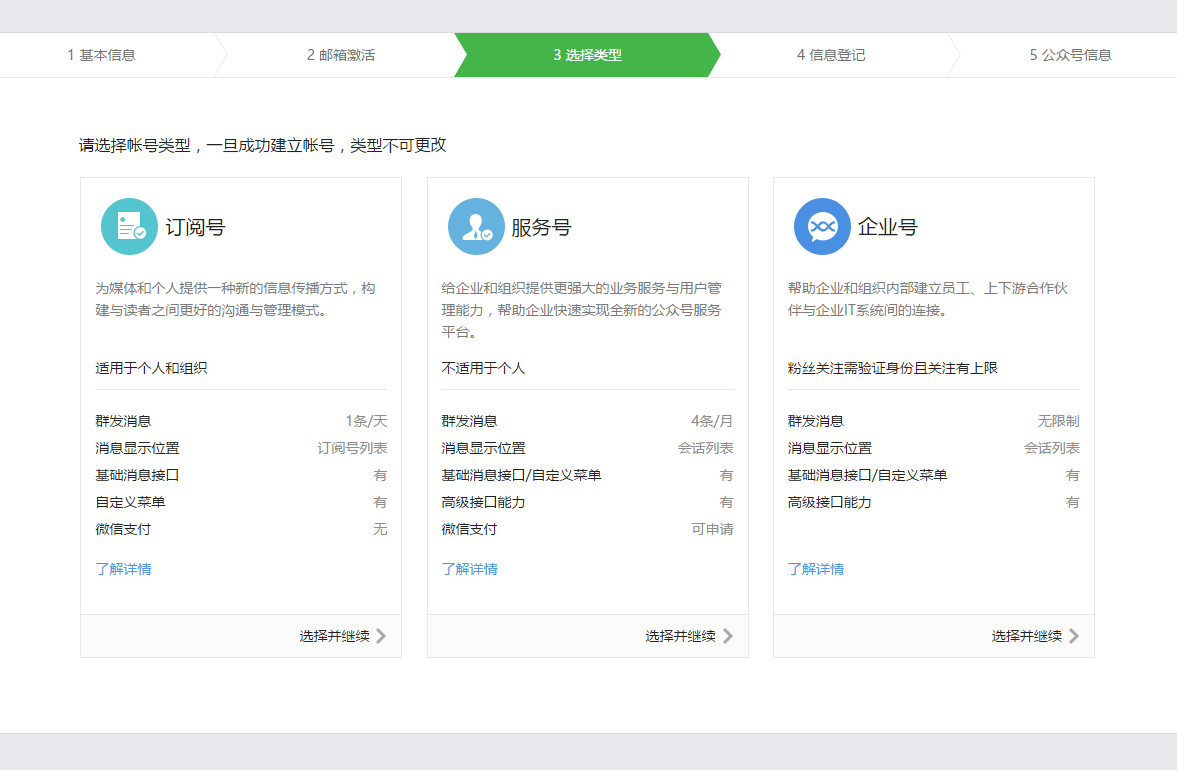This screenshot has height=770, width=1177.
Task: Click 基础消息接口/自定义菜单 label in 服务号 card
Action: tap(521, 475)
